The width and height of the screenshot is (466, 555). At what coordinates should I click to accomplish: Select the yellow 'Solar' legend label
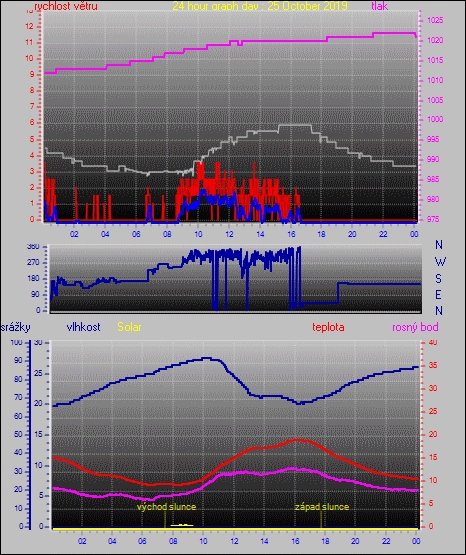129,327
